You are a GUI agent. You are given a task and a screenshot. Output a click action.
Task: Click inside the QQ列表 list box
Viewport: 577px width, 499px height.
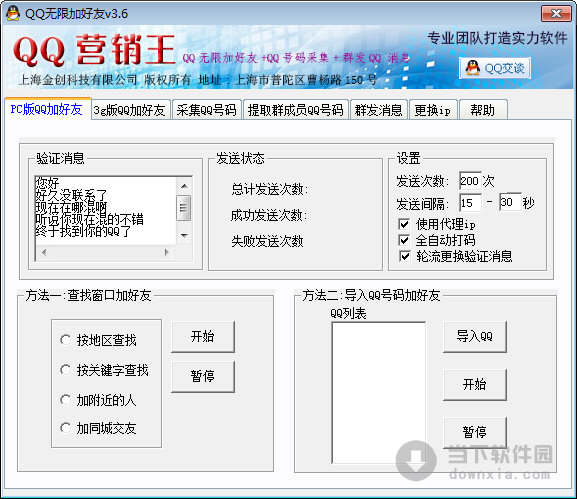point(379,393)
